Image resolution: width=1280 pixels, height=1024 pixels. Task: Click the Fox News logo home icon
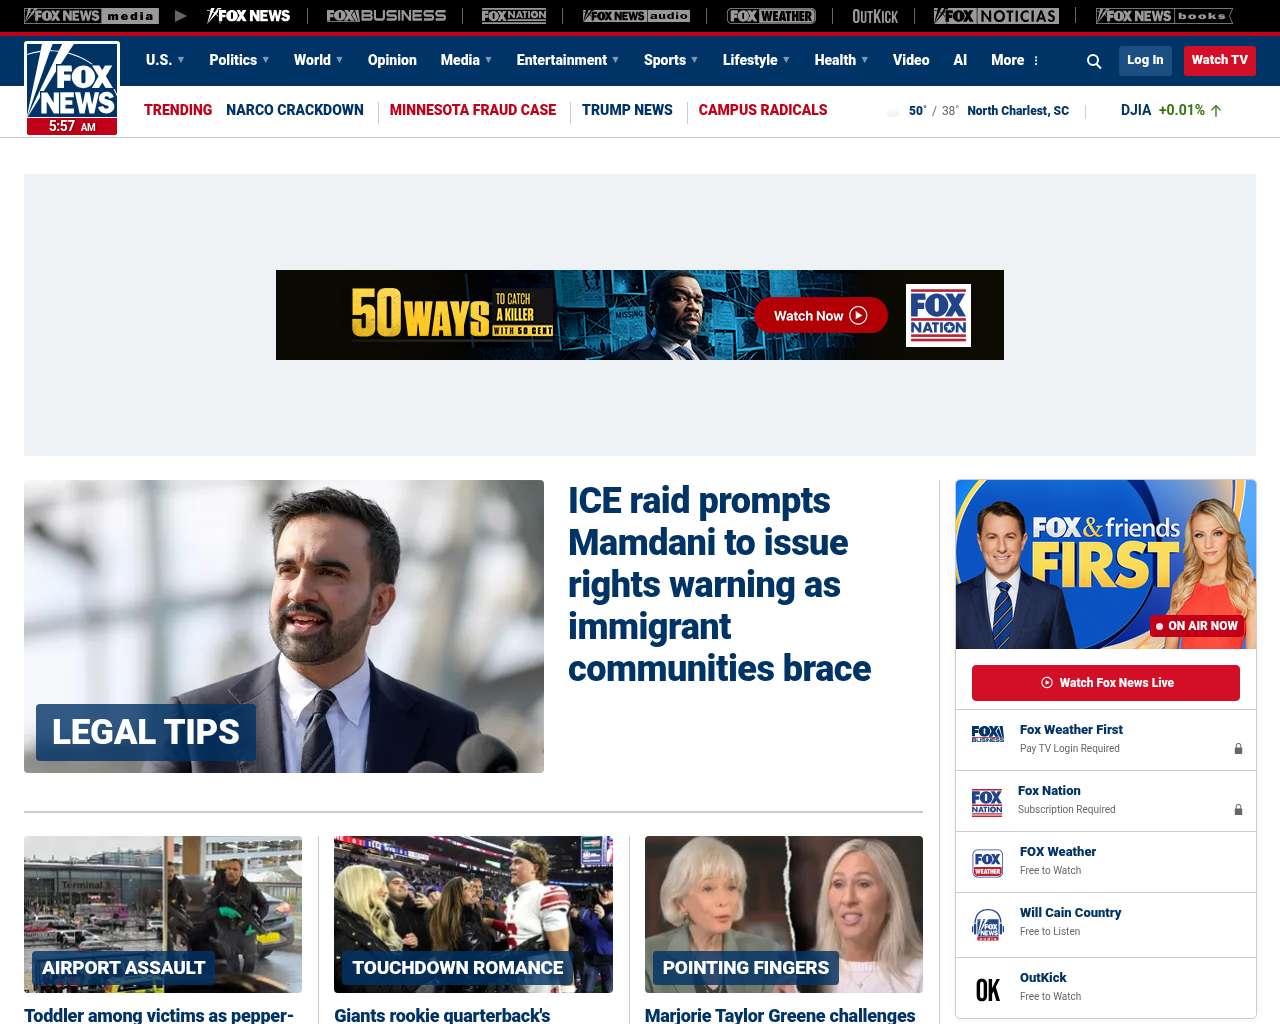coord(72,88)
